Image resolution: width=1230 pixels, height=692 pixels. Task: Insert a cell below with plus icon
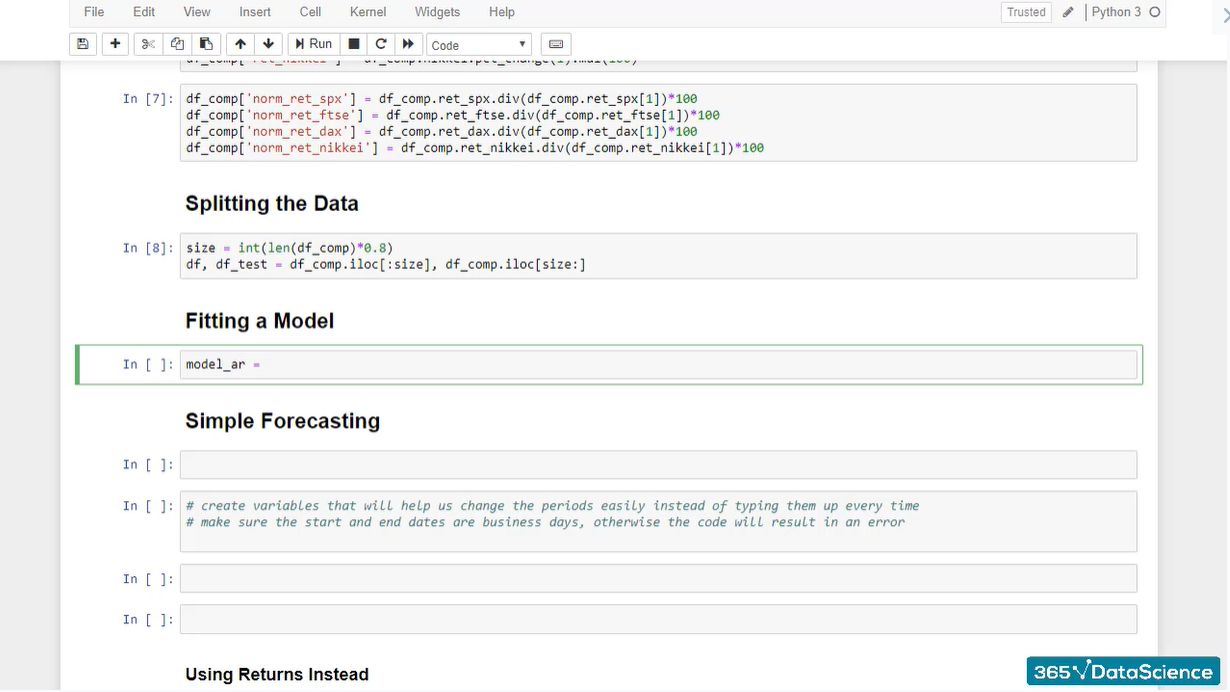tap(115, 44)
